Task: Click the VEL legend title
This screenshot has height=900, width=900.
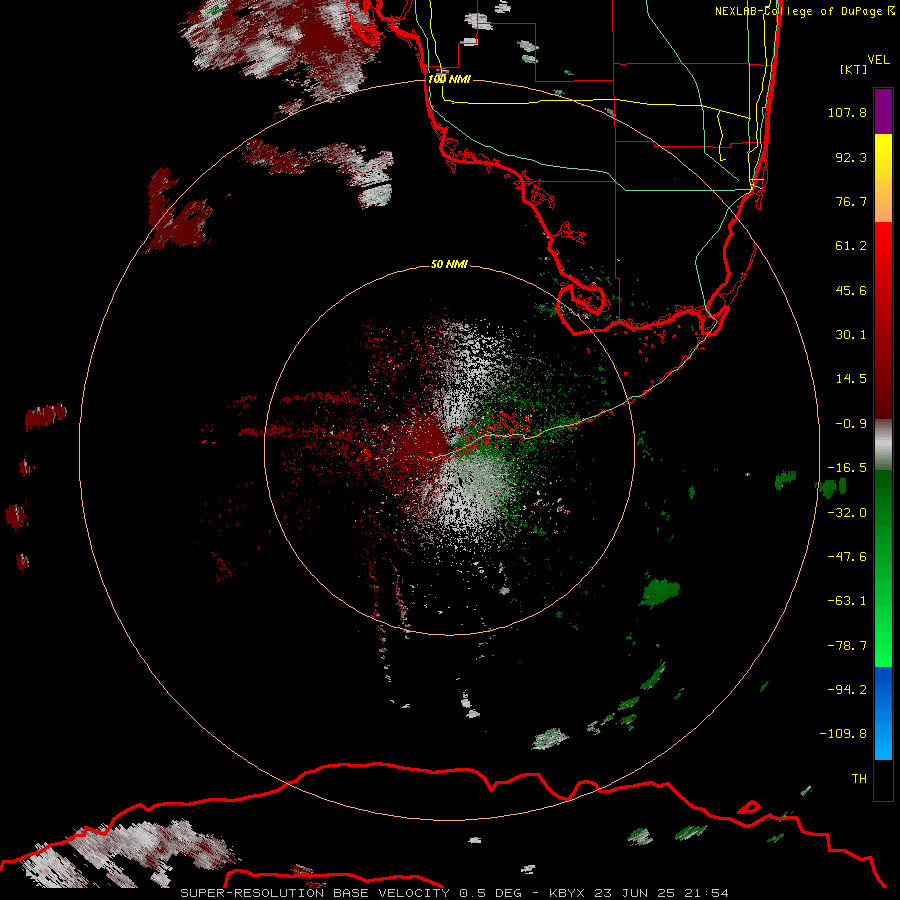Action: coord(878,60)
